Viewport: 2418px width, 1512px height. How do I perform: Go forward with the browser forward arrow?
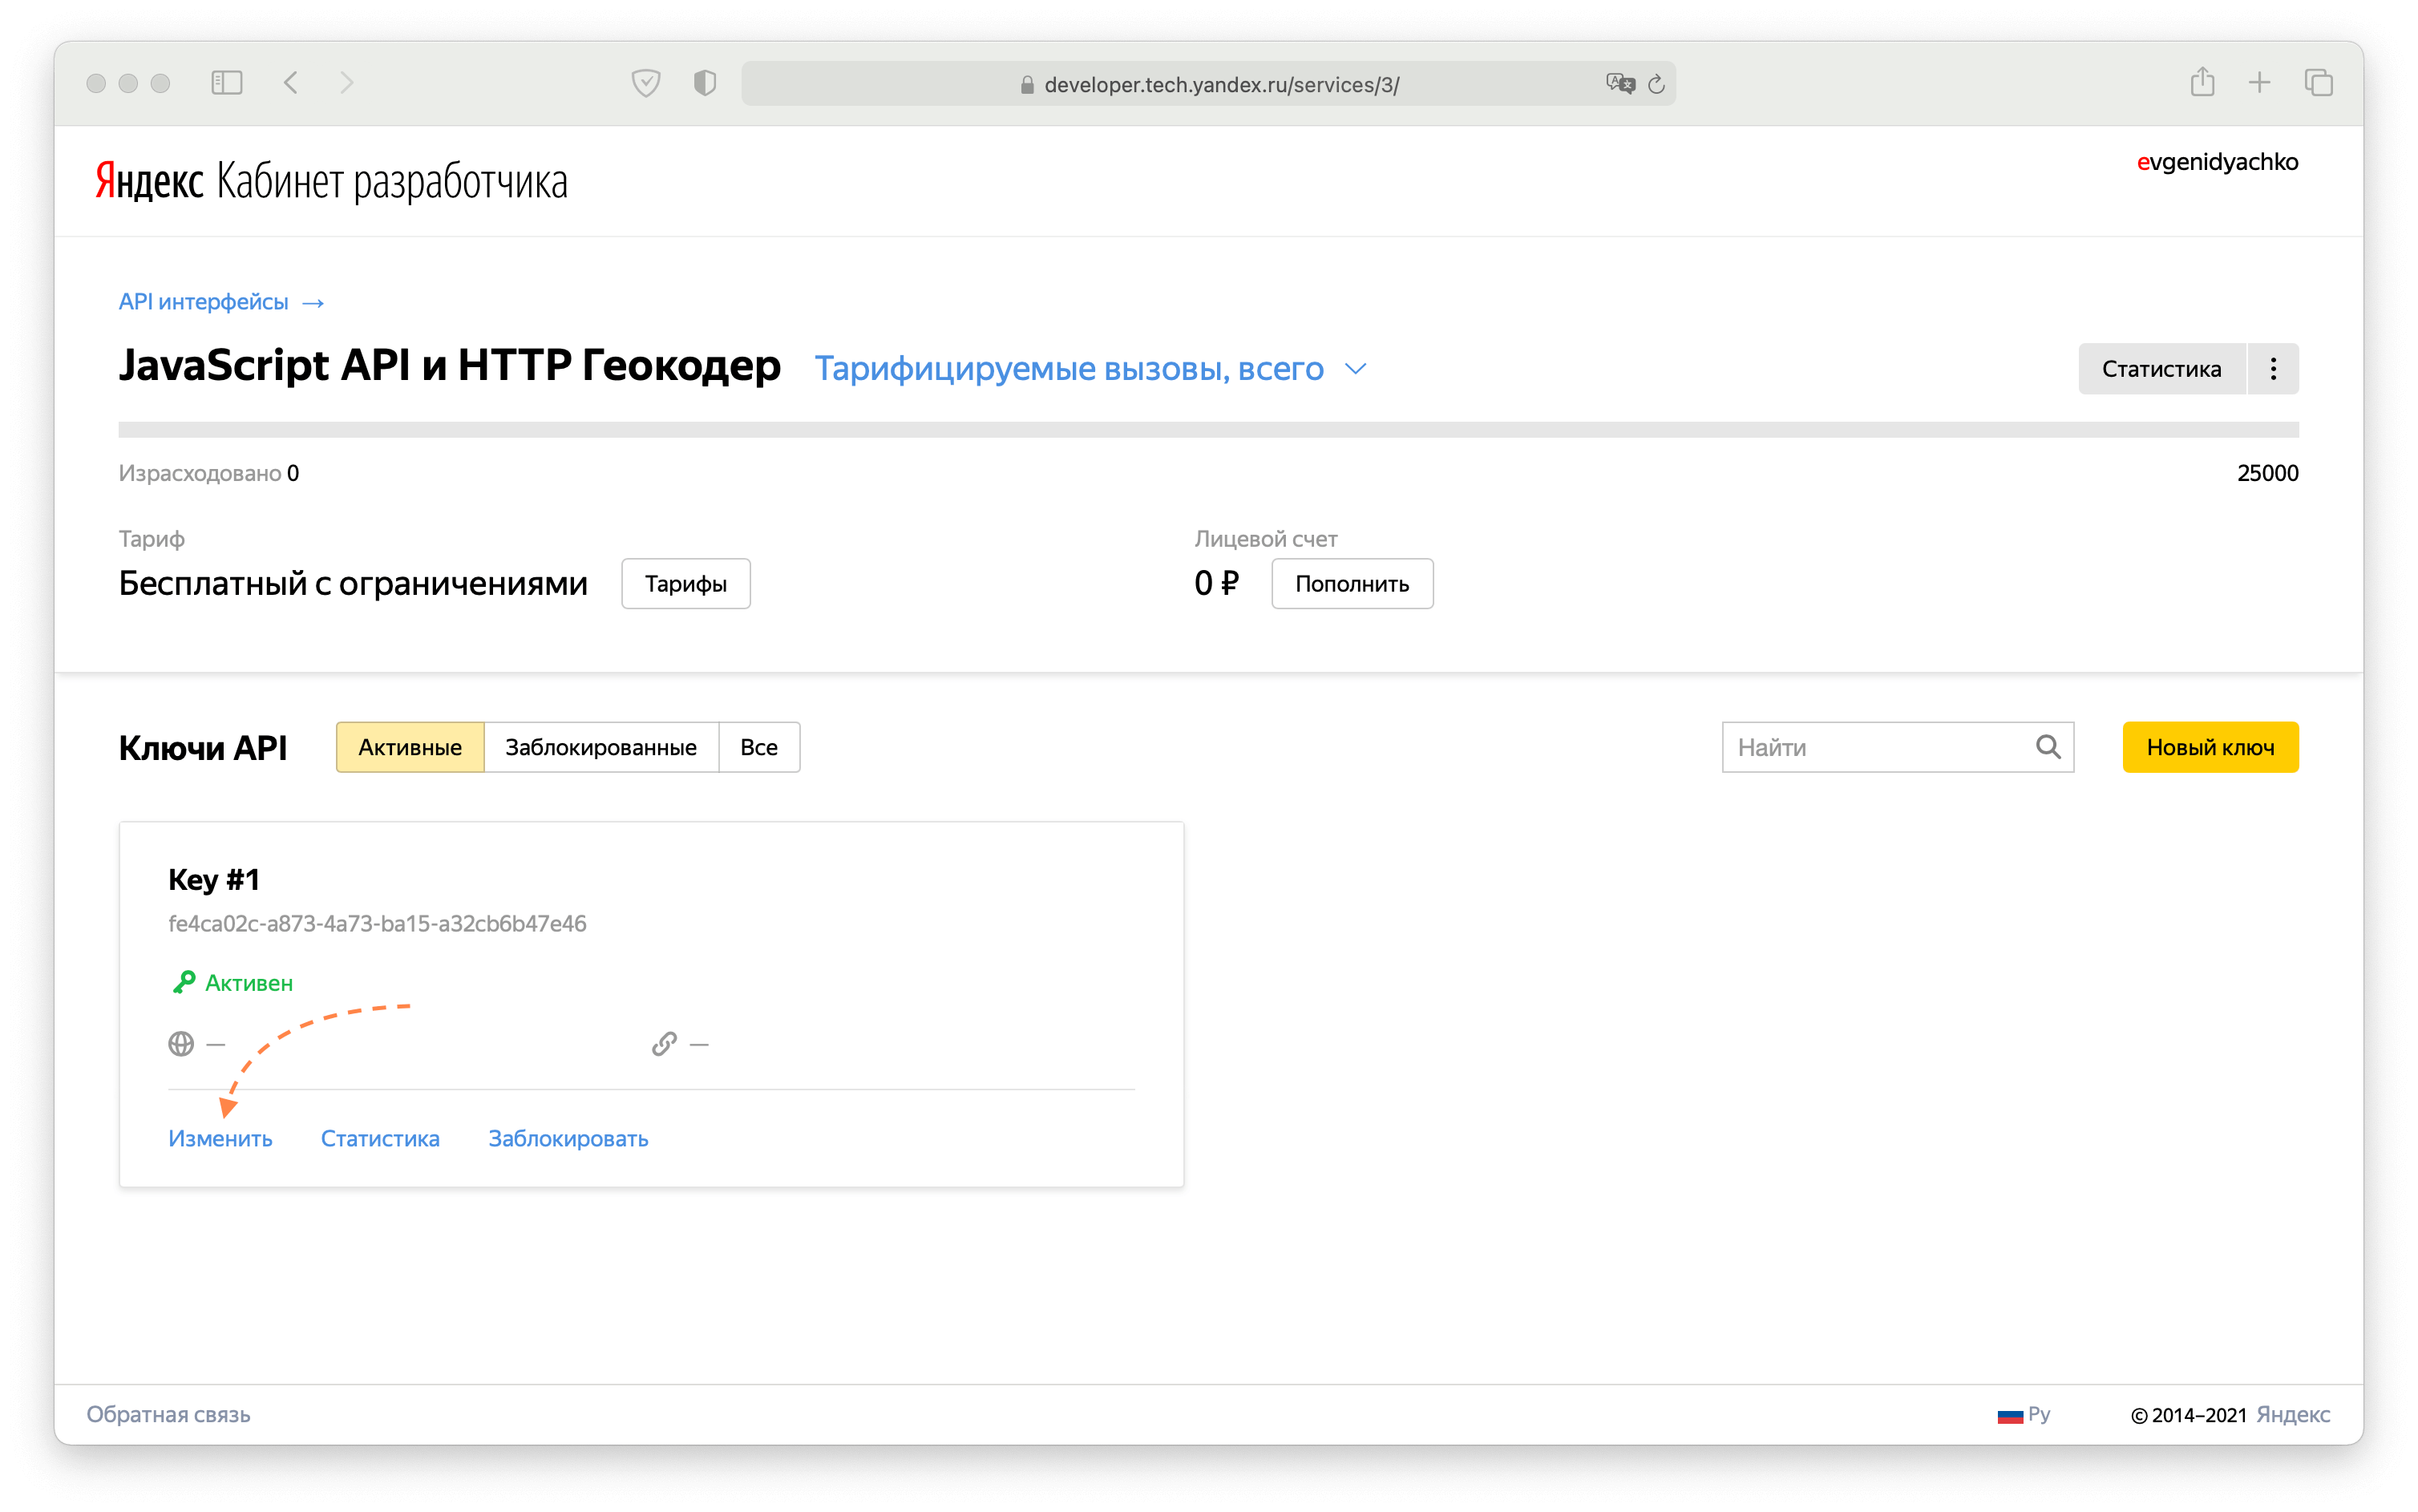tap(347, 83)
